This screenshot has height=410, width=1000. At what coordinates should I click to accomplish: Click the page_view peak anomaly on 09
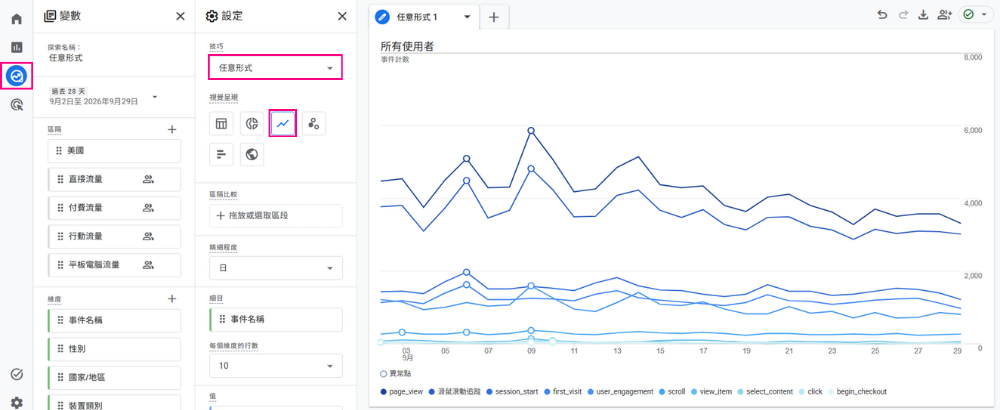point(531,131)
